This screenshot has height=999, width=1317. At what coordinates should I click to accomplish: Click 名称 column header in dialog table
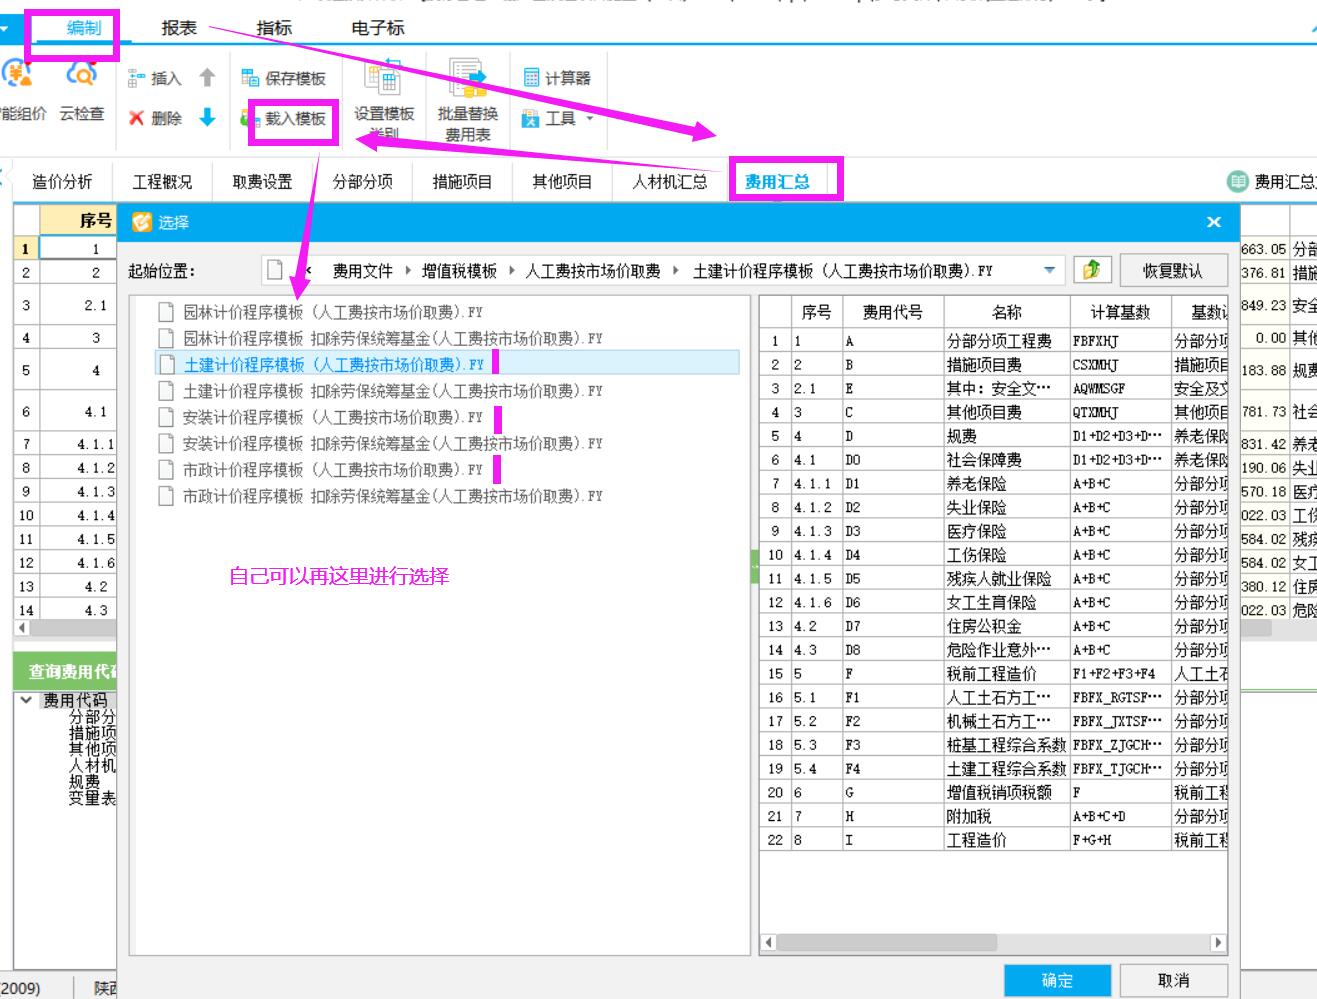coord(1006,312)
